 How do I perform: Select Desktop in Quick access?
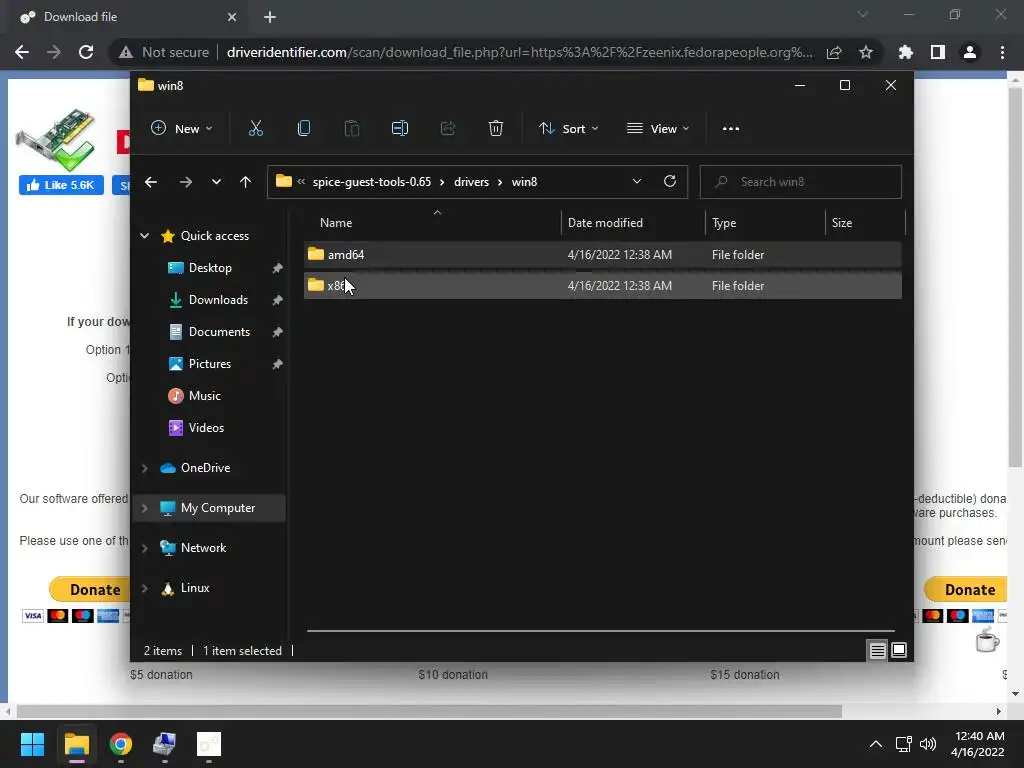tap(210, 268)
